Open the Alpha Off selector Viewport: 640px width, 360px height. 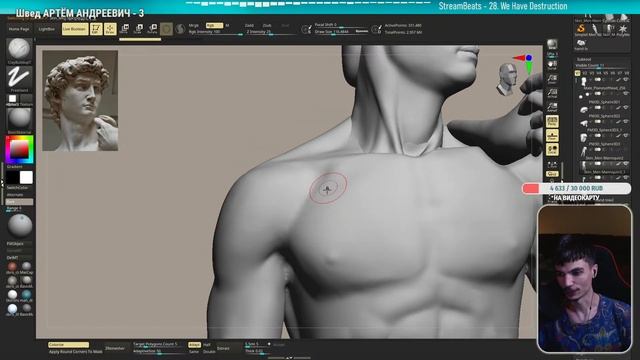tap(13, 99)
